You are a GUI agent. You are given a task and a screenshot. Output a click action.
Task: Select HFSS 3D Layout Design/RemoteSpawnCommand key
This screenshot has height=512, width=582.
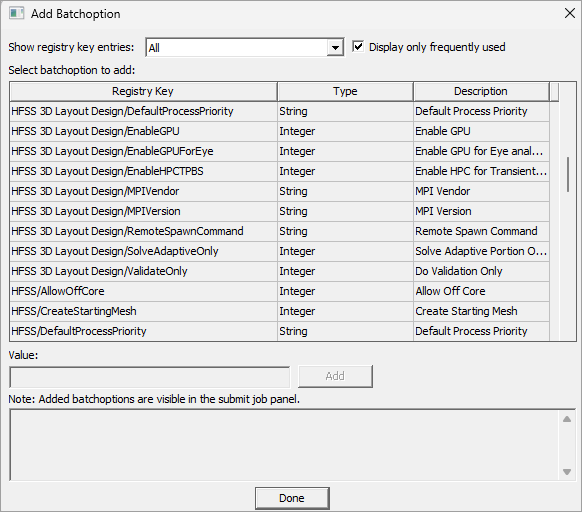[143, 231]
